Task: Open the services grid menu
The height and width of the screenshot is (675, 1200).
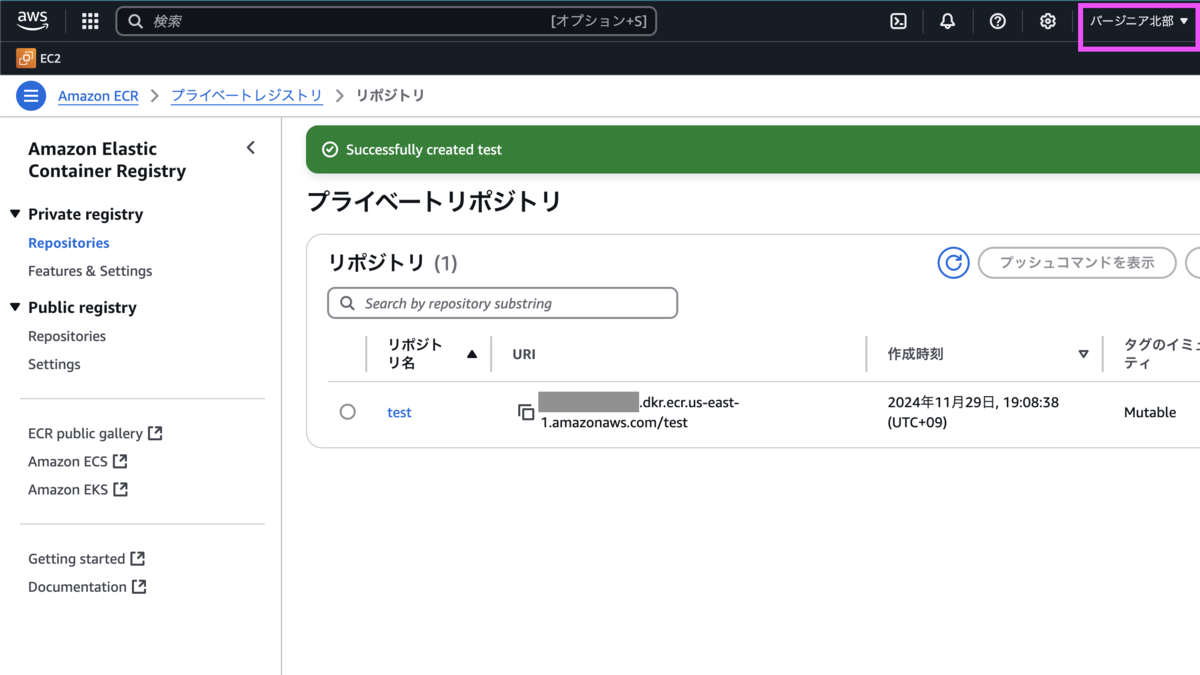Action: point(90,21)
